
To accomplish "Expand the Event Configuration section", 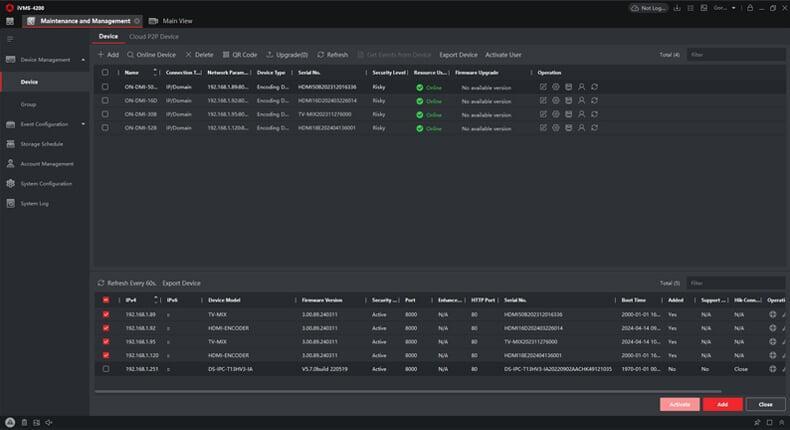I will (x=83, y=124).
